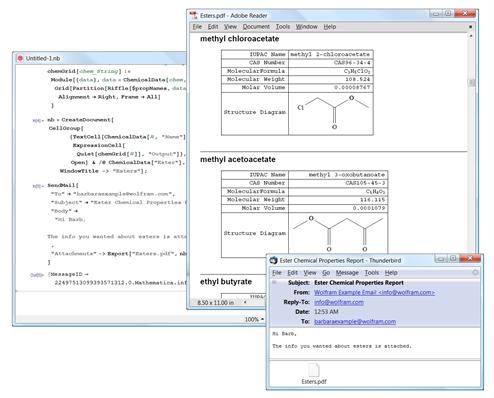Click the Mathematica notebook icon beside Untitled-1.nb

[x=20, y=58]
